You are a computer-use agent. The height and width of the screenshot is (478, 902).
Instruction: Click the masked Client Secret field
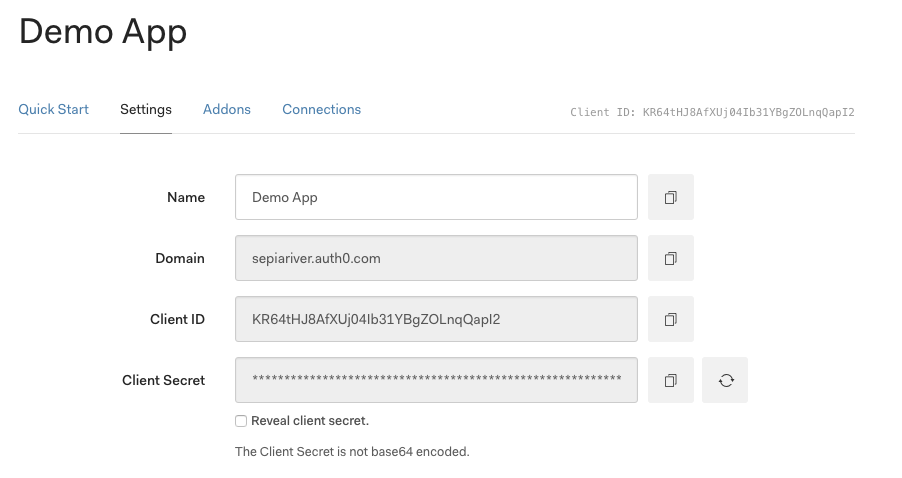tap(436, 380)
